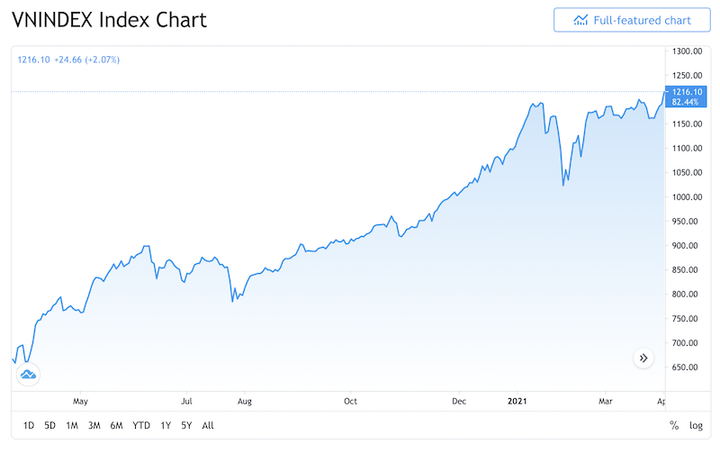Image resolution: width=720 pixels, height=455 pixels.
Task: Select the 5D time range
Action: 50,426
